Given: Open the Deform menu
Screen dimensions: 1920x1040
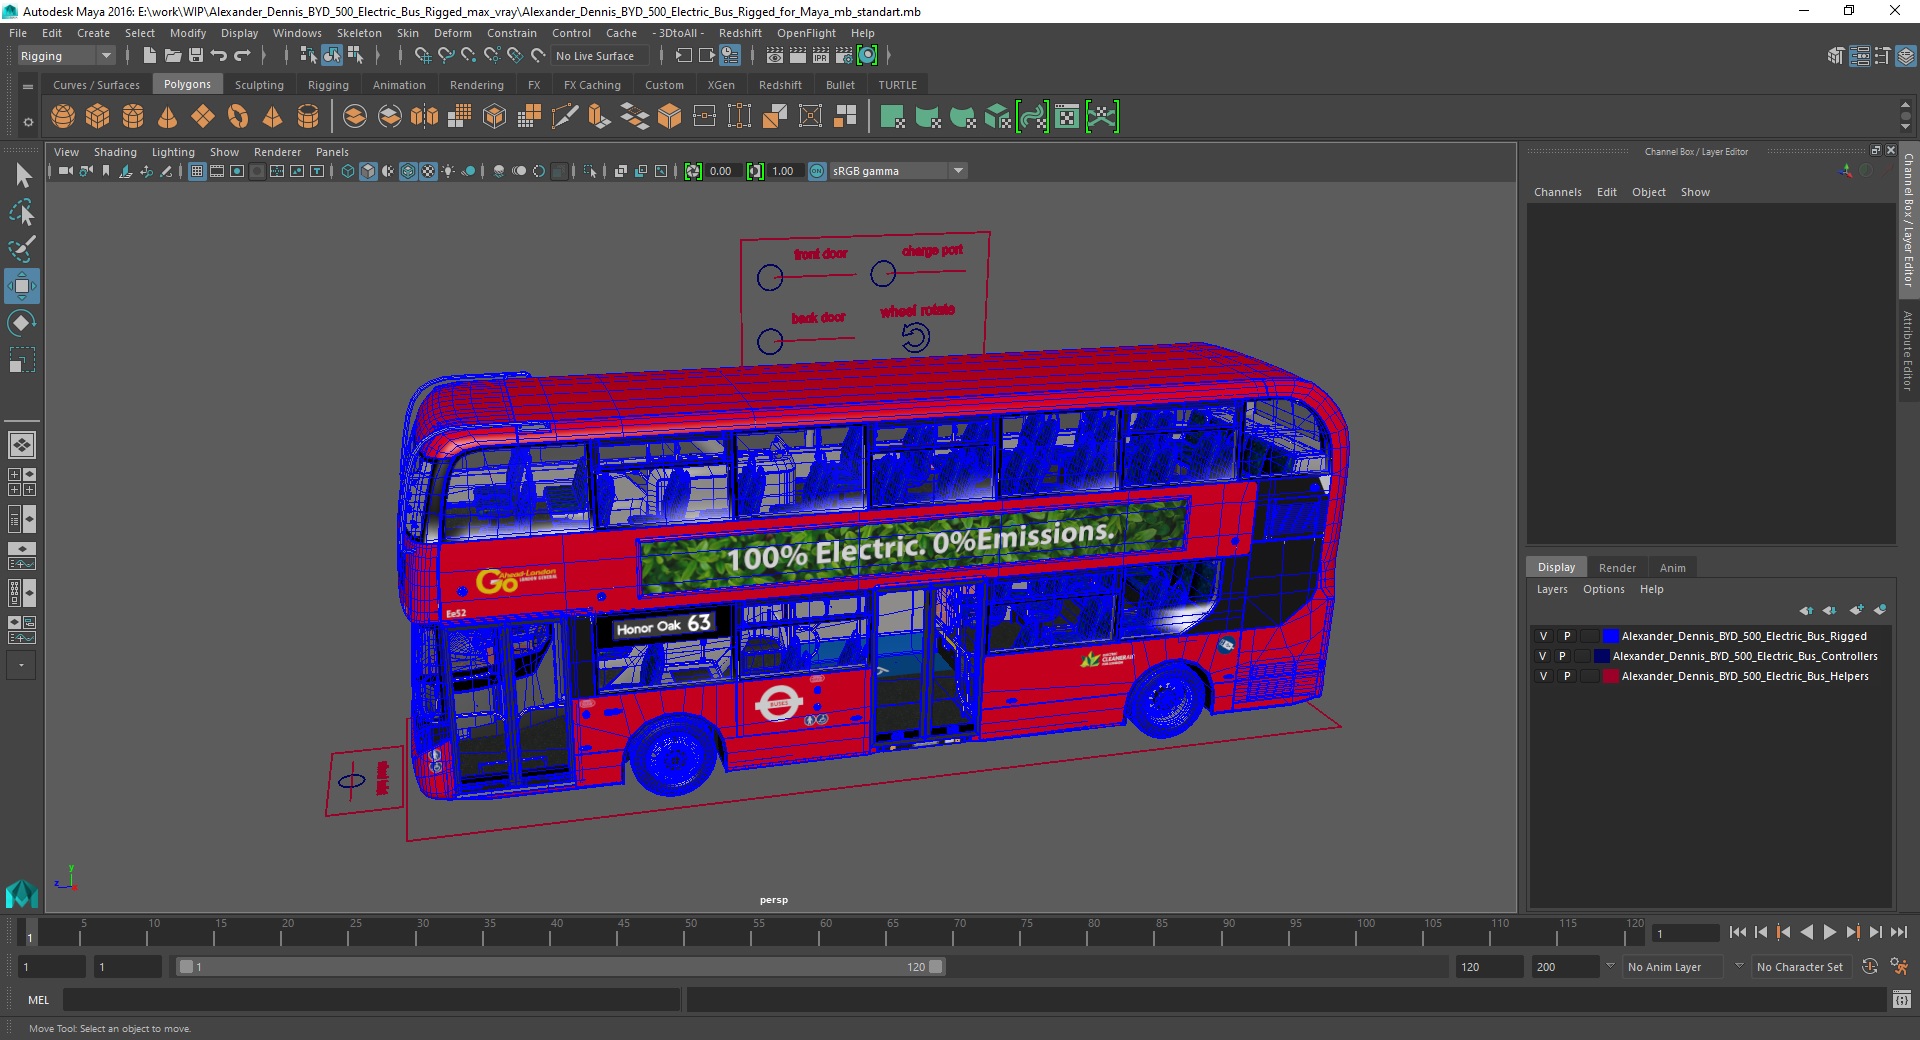Looking at the screenshot, I should click(452, 33).
